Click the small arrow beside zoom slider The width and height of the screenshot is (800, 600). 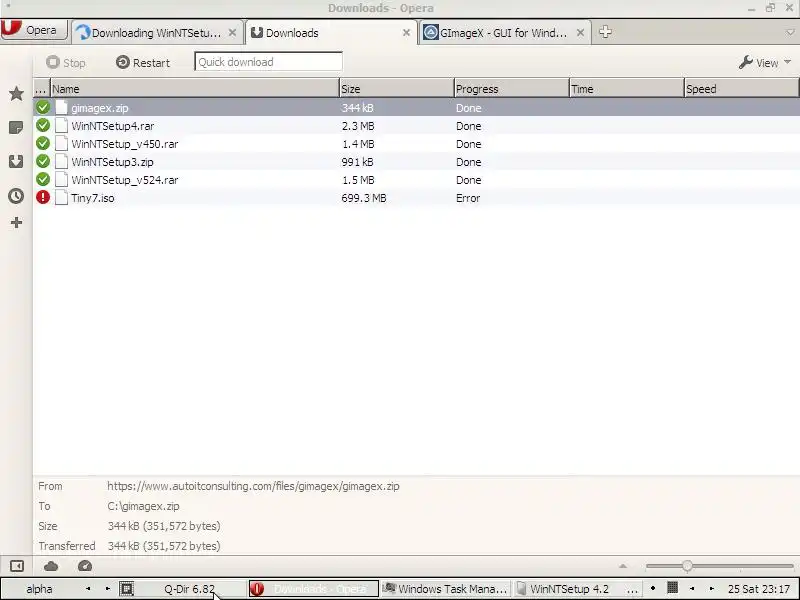tap(623, 566)
